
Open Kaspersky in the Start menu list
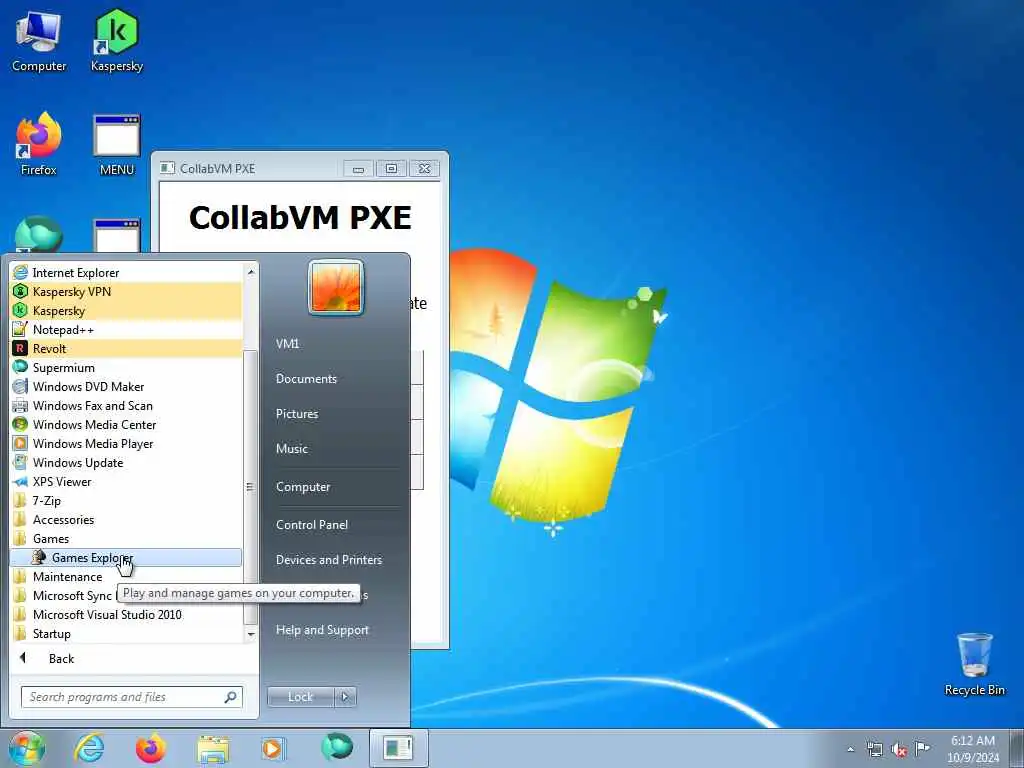(126, 311)
